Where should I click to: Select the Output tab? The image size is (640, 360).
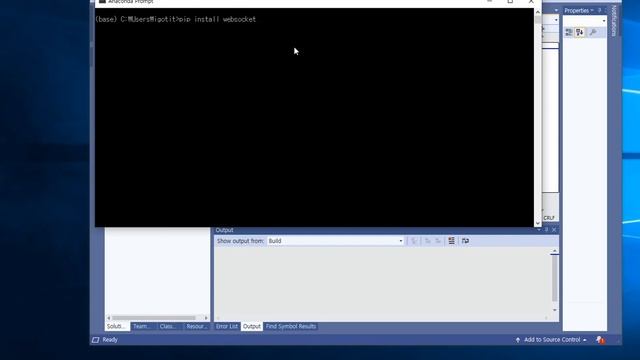pos(251,327)
